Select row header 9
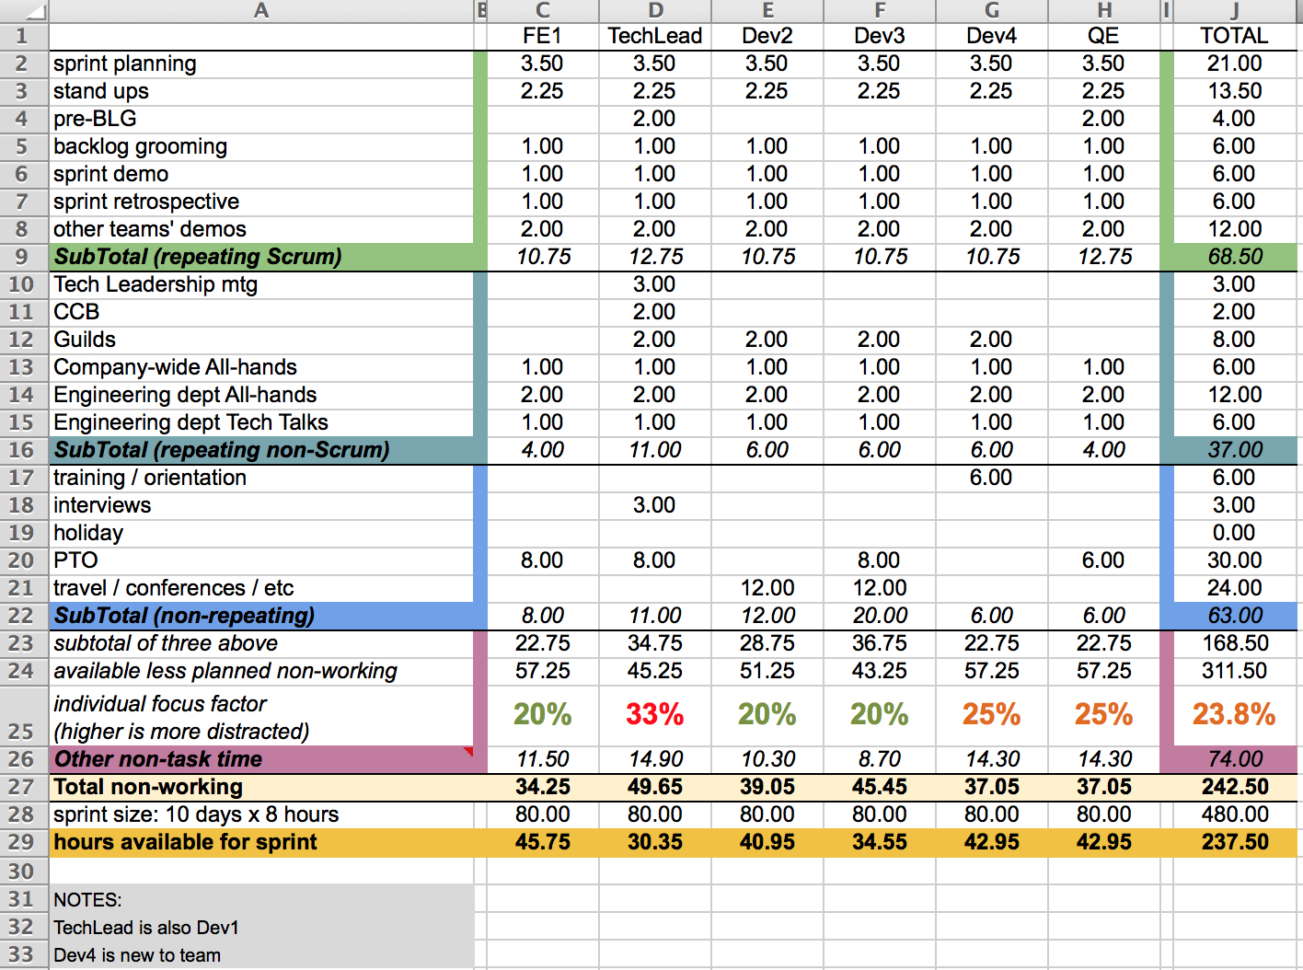Screen dimensions: 1303x970 (22, 257)
